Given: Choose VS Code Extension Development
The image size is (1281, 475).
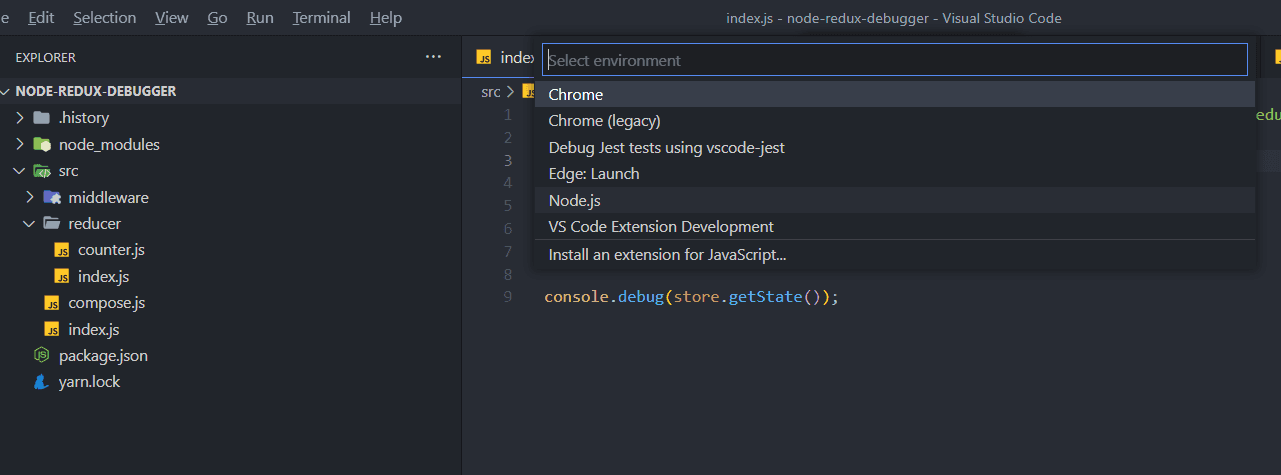Looking at the screenshot, I should click(895, 227).
